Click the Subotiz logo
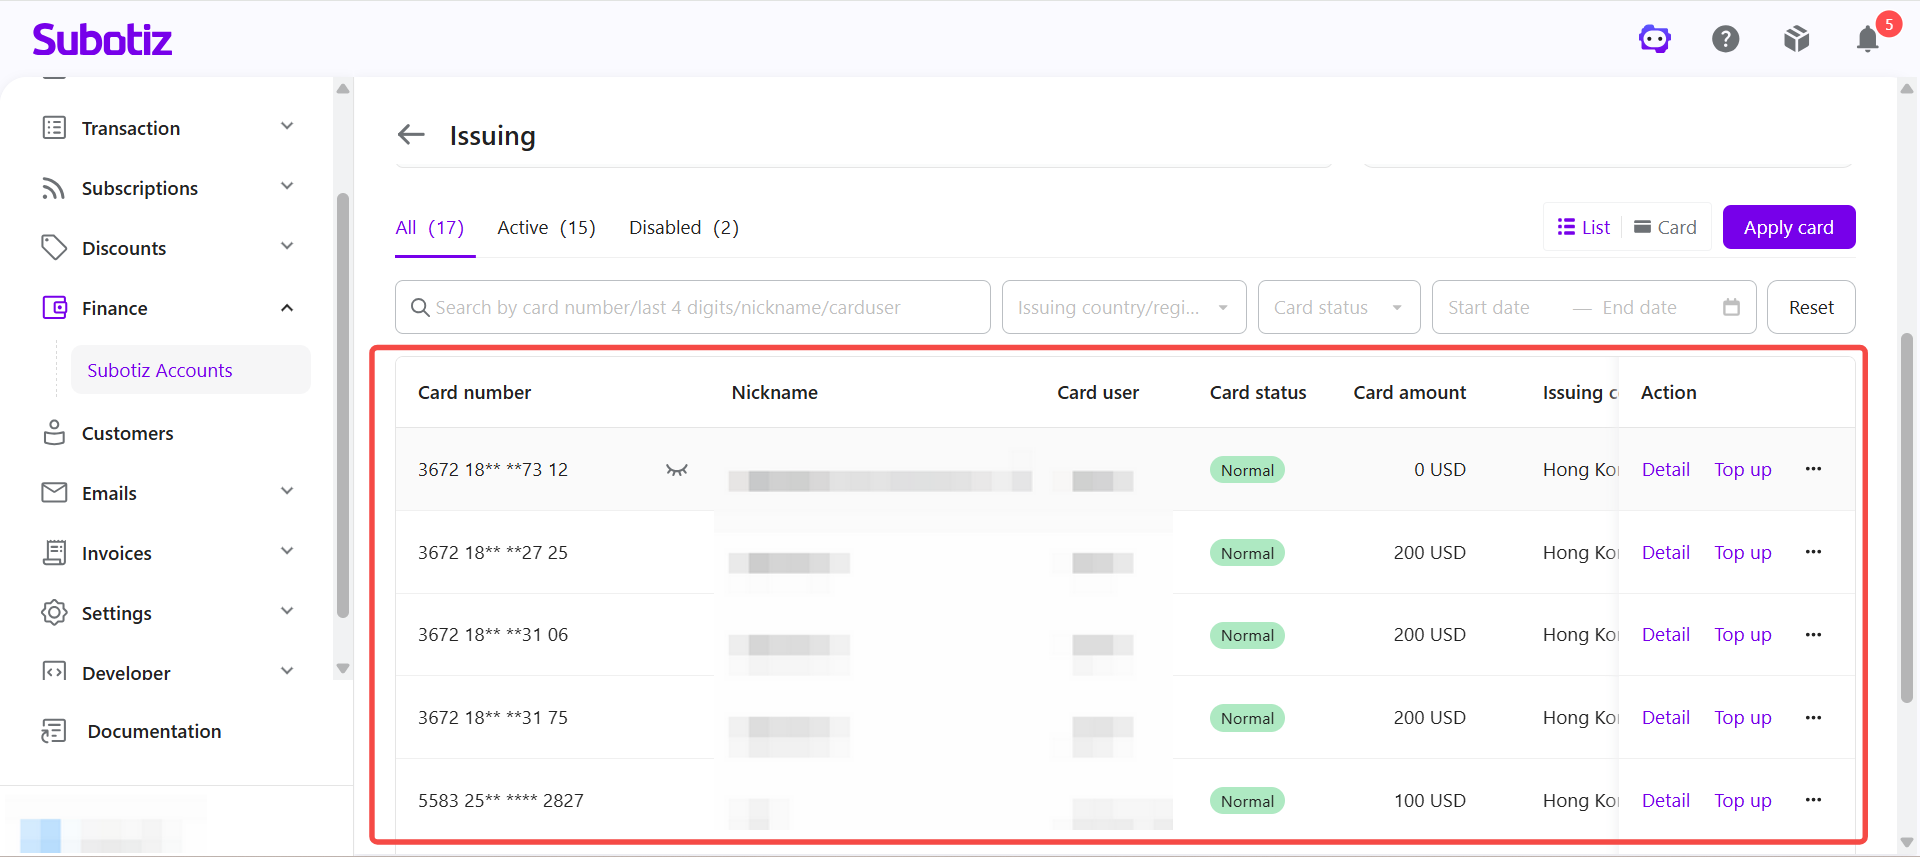This screenshot has height=857, width=1920. (x=102, y=39)
